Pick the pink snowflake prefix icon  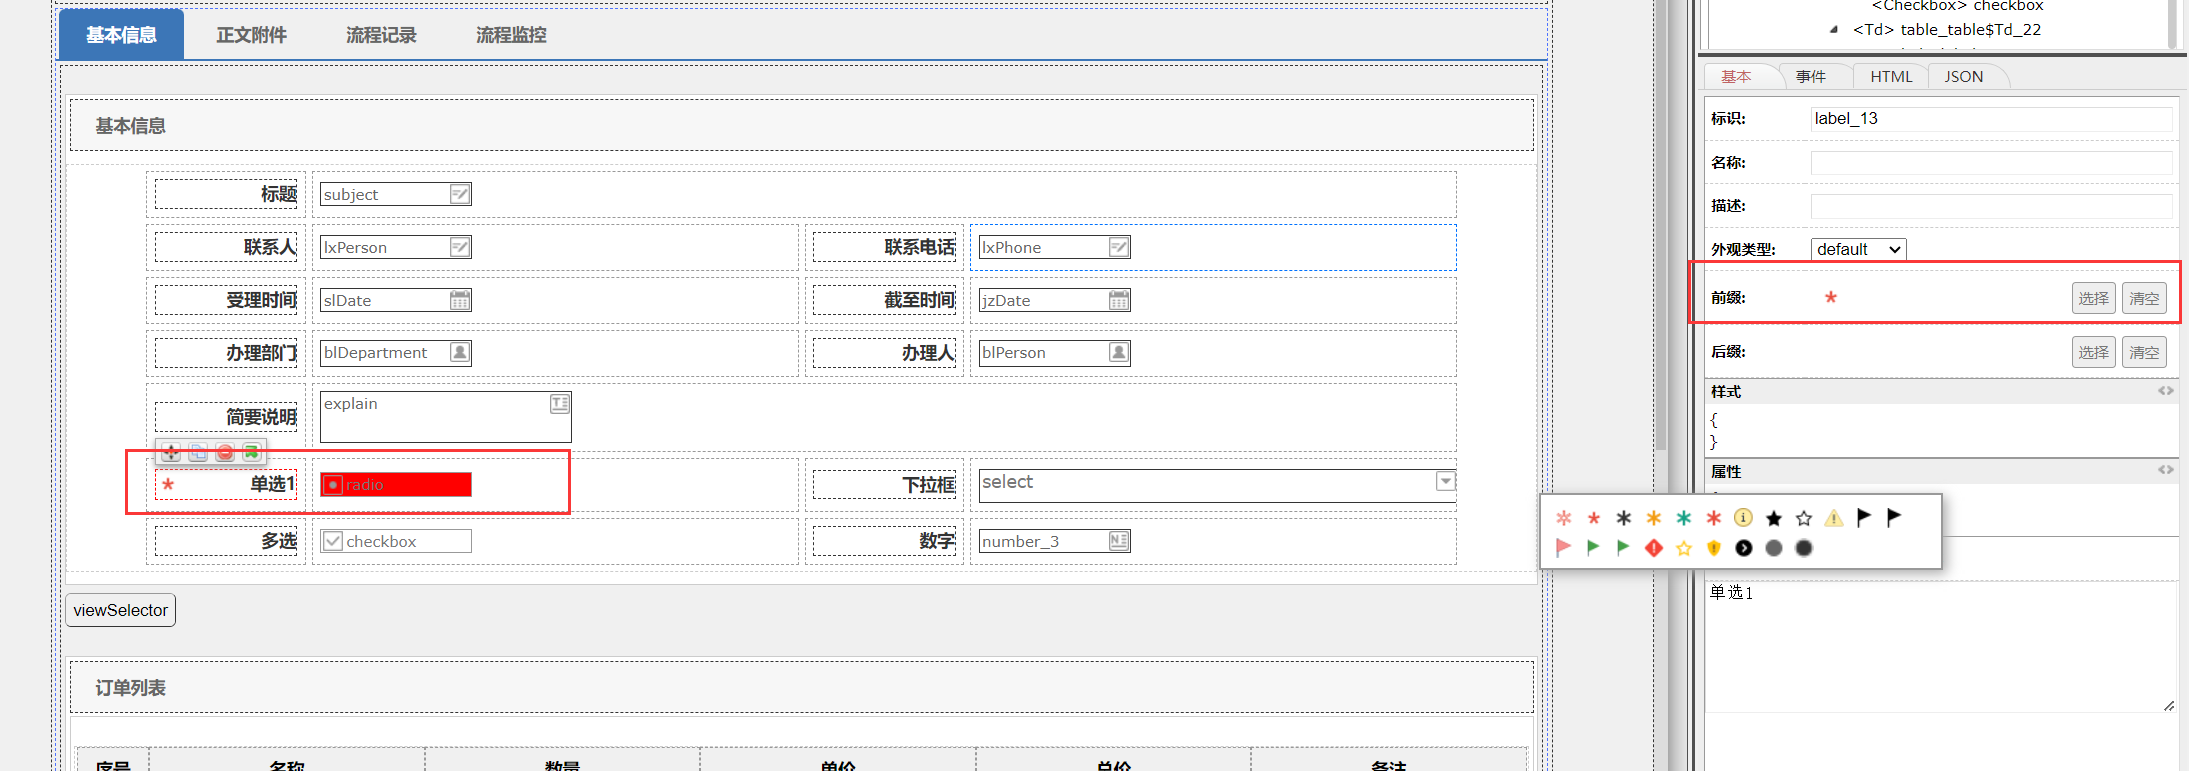point(1564,518)
